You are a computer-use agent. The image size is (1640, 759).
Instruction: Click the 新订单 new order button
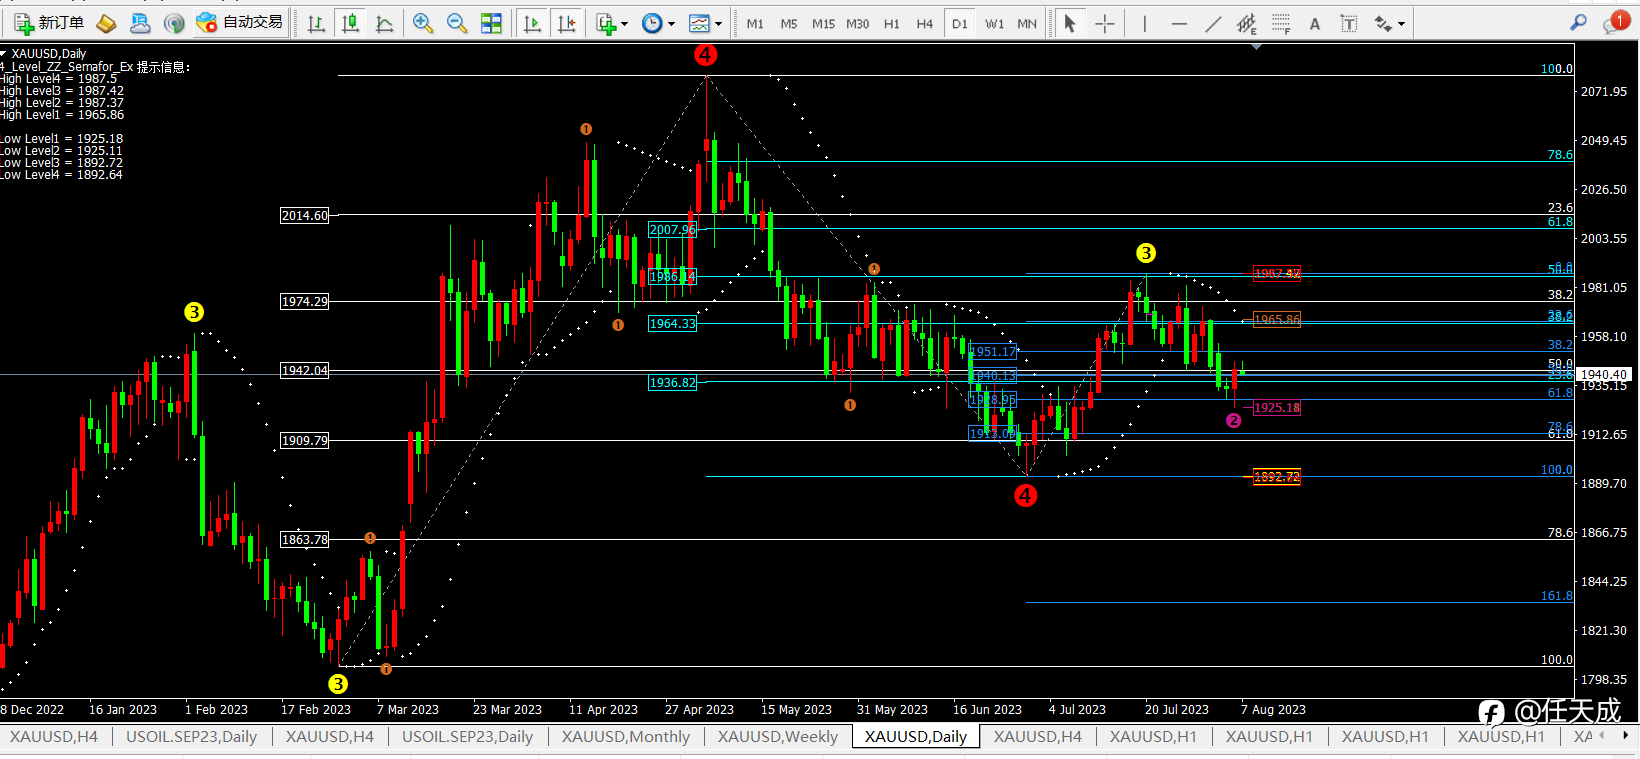(x=49, y=23)
